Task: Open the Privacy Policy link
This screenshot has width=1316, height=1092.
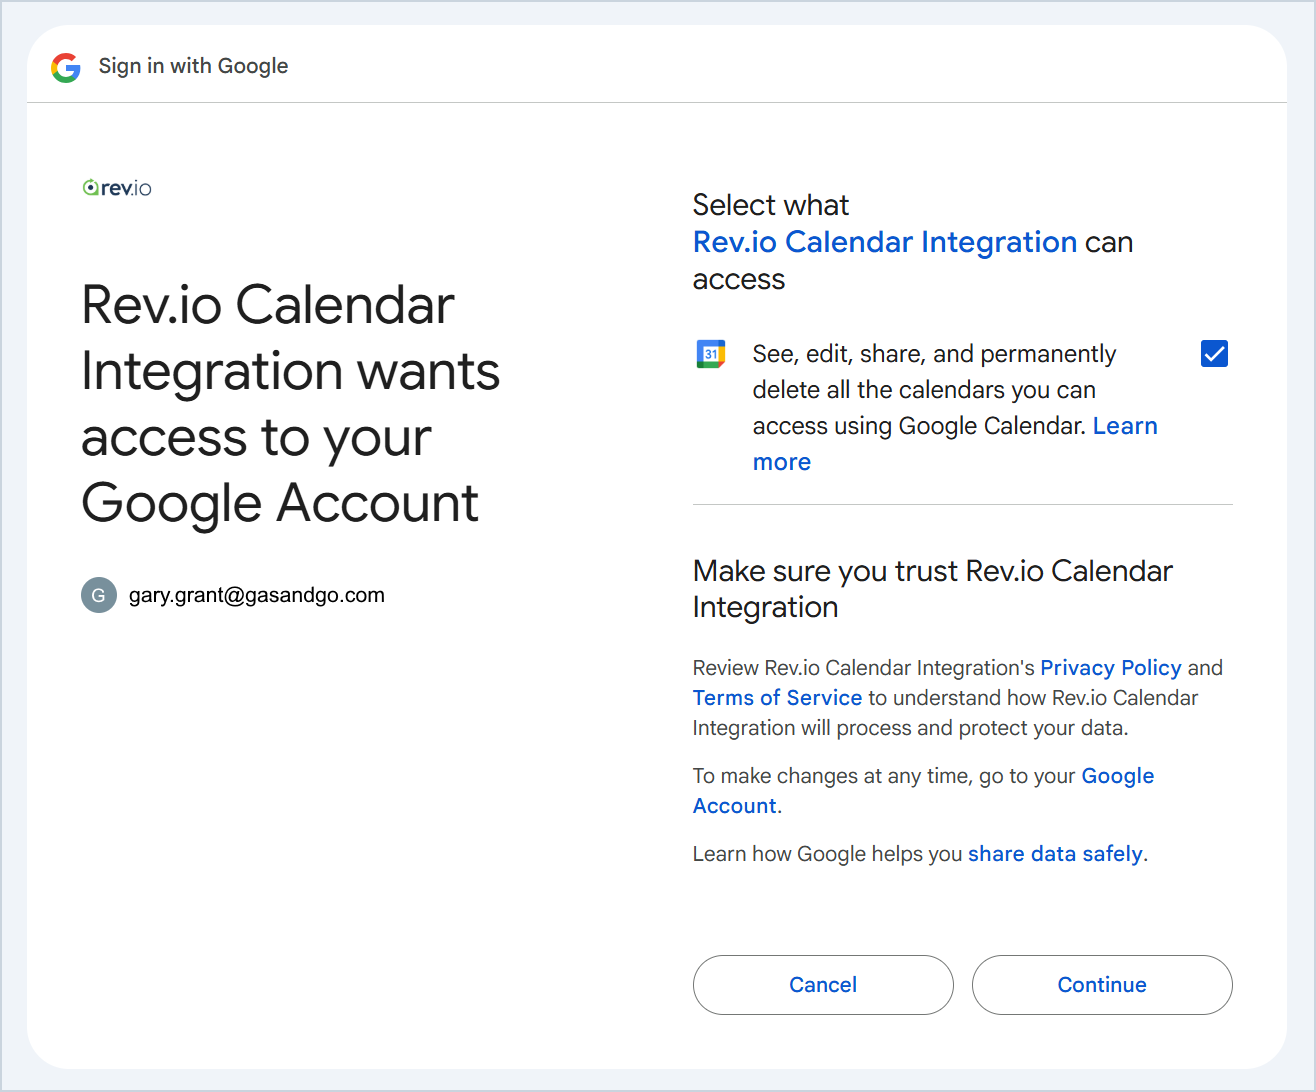Action: (x=1110, y=668)
